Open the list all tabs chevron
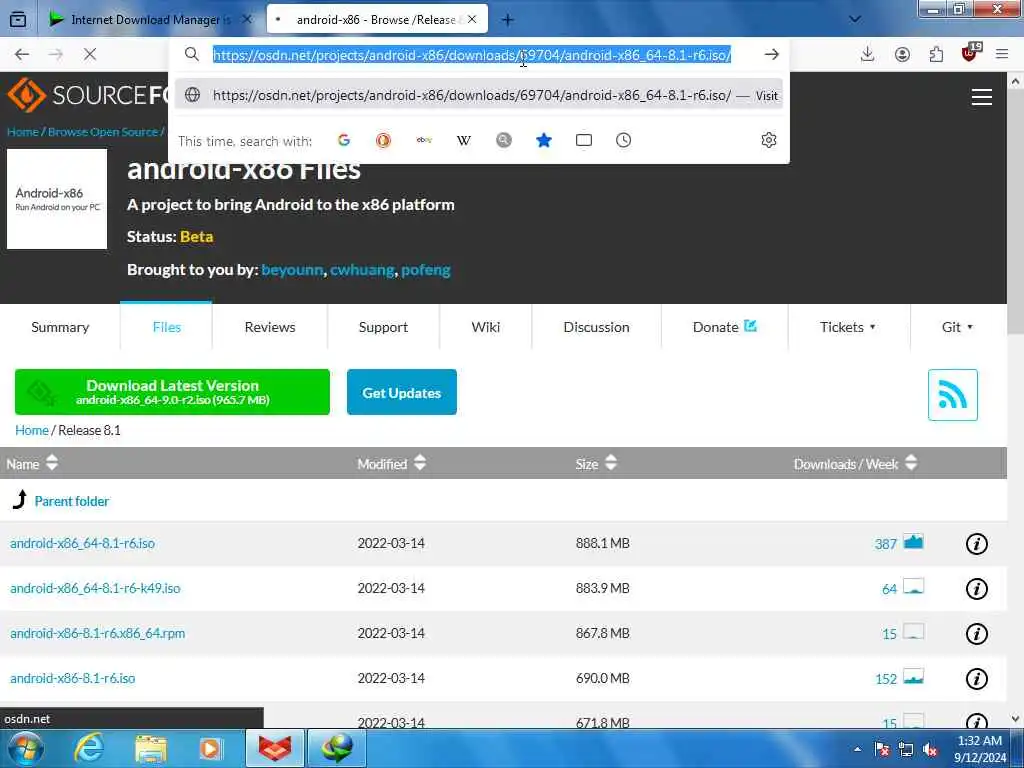Image resolution: width=1024 pixels, height=768 pixels. pos(854,19)
